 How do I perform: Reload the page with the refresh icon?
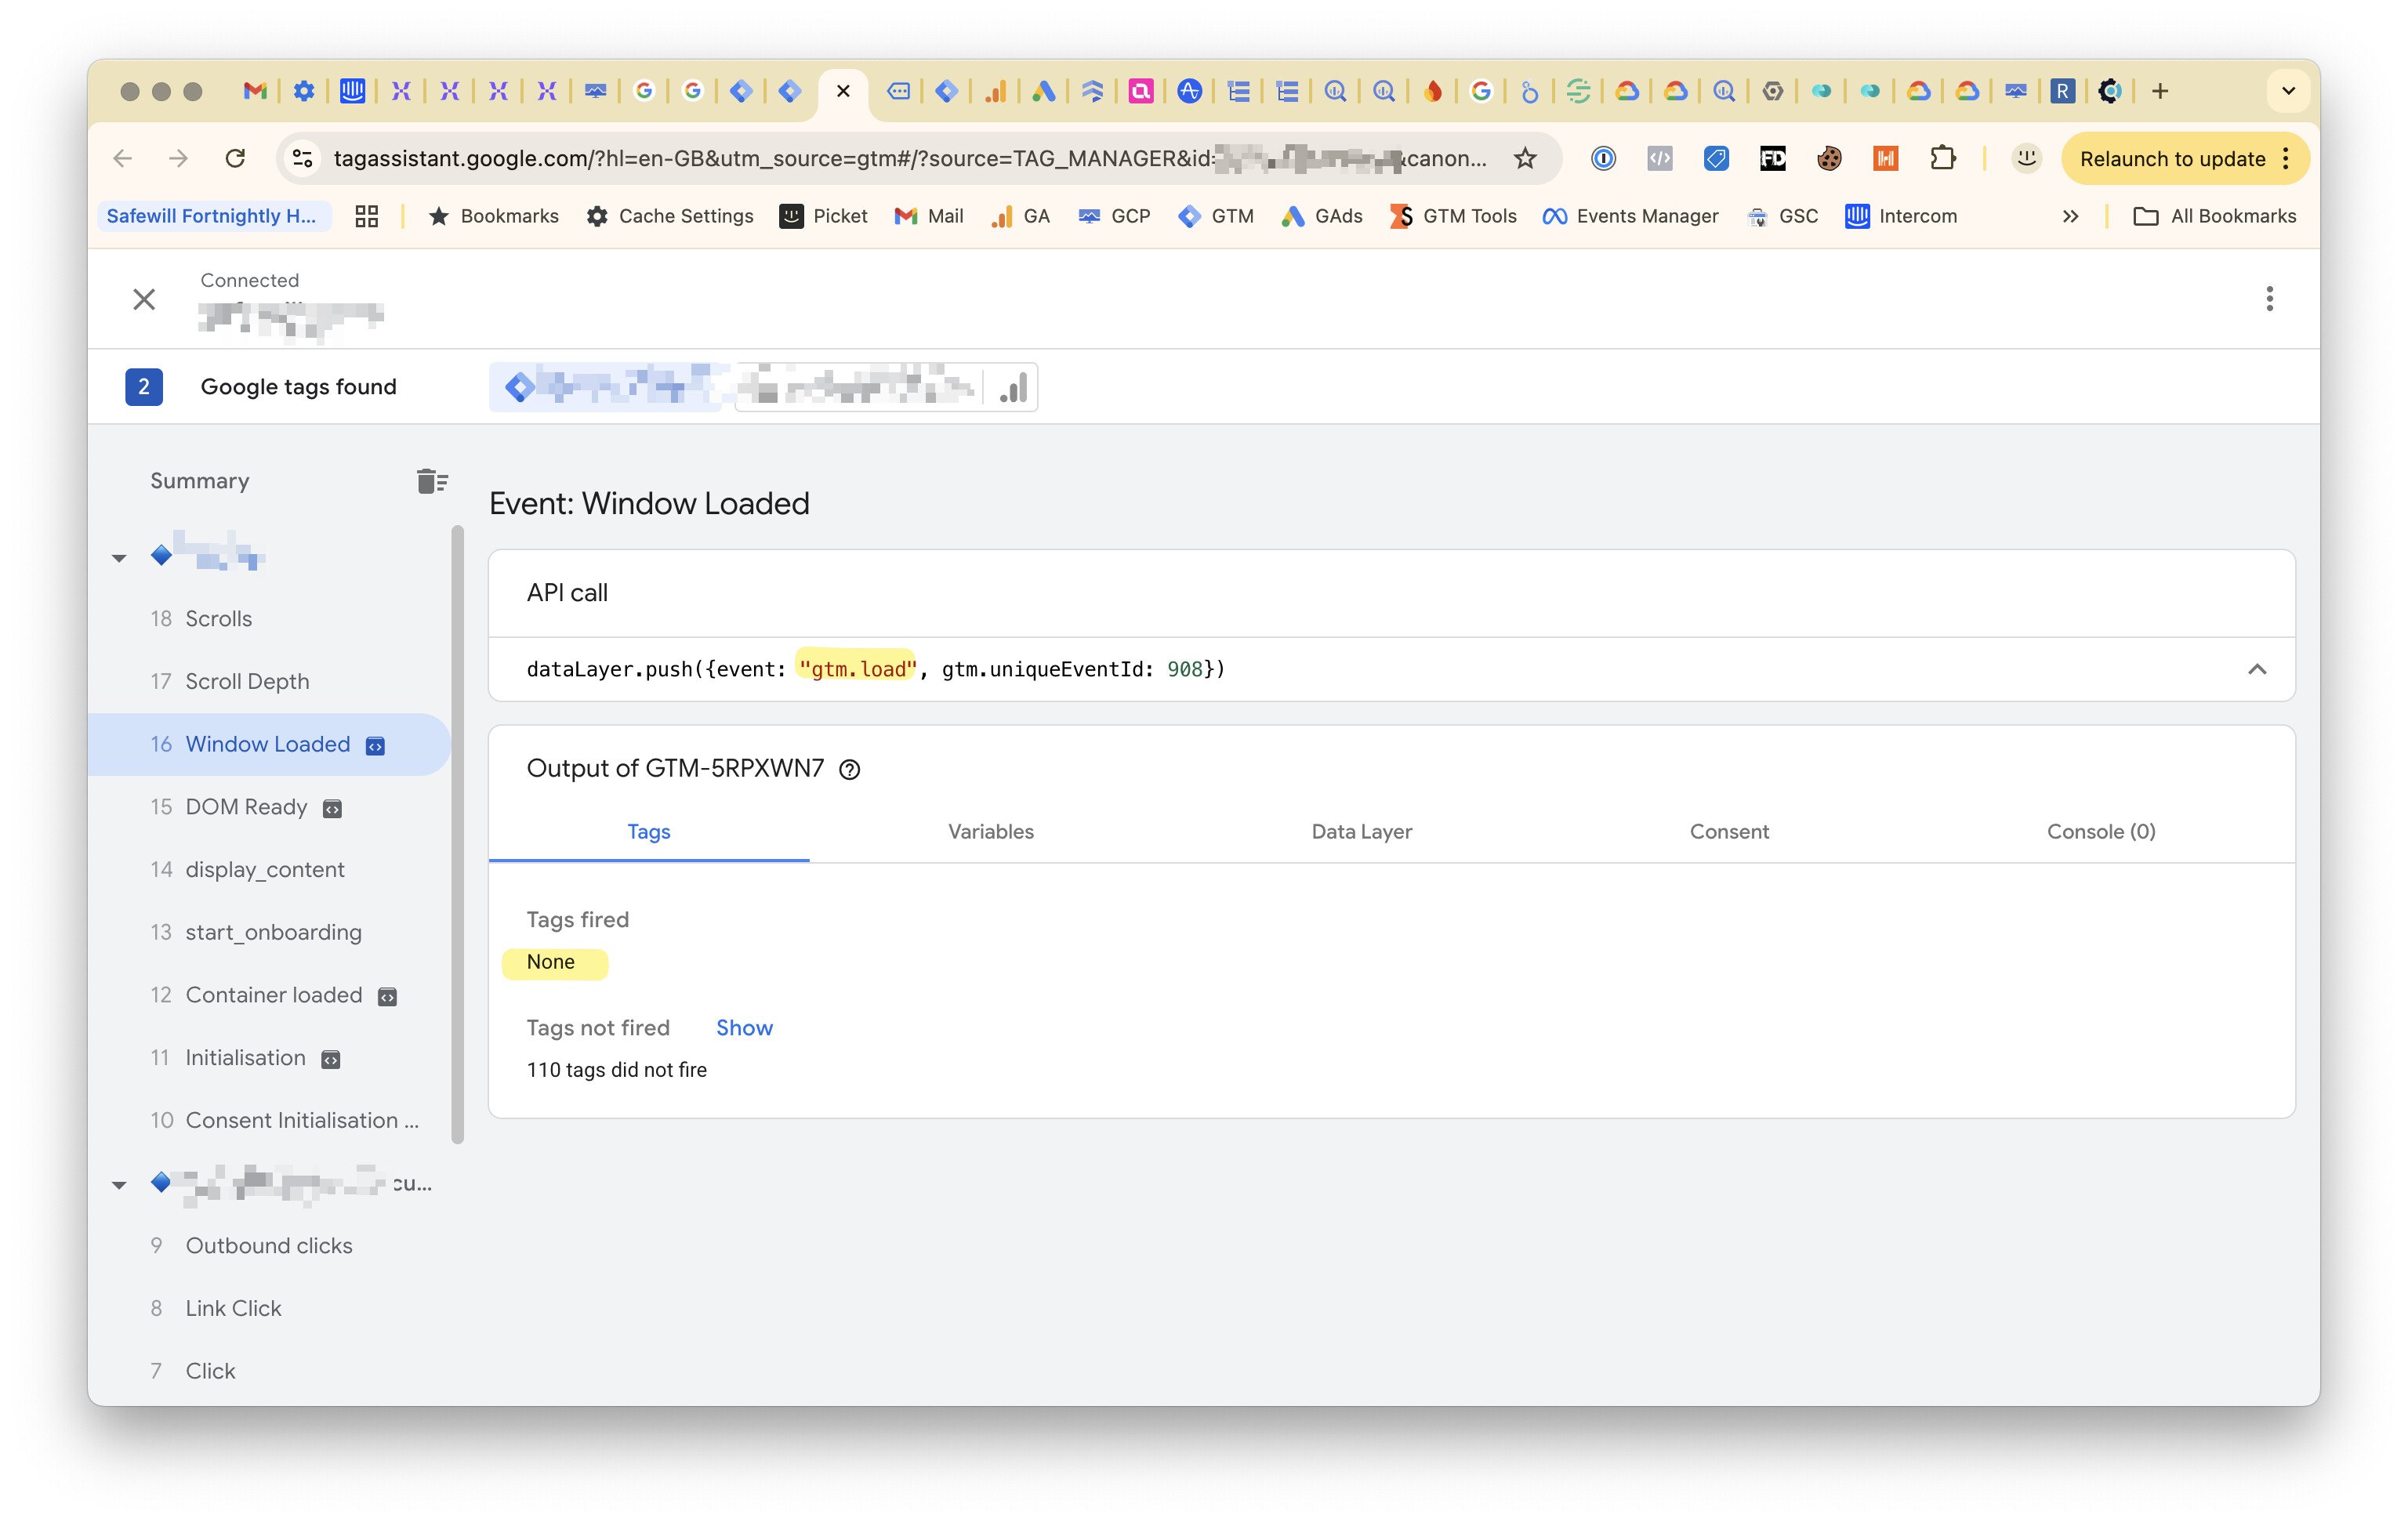point(235,158)
